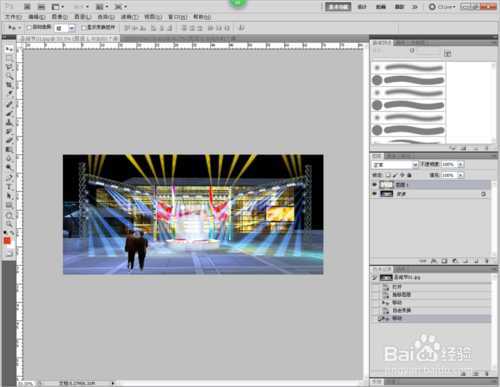Toggle lock transparent pixels in Layers panel

(388, 175)
